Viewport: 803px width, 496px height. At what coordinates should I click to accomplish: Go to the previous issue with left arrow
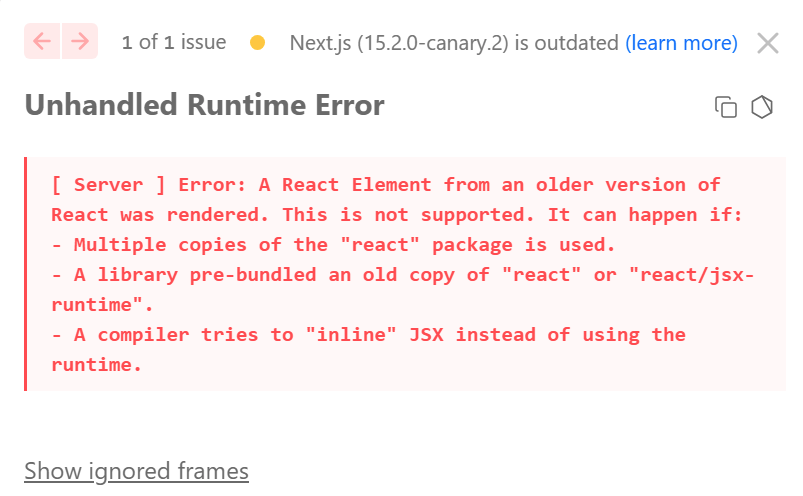click(x=43, y=41)
